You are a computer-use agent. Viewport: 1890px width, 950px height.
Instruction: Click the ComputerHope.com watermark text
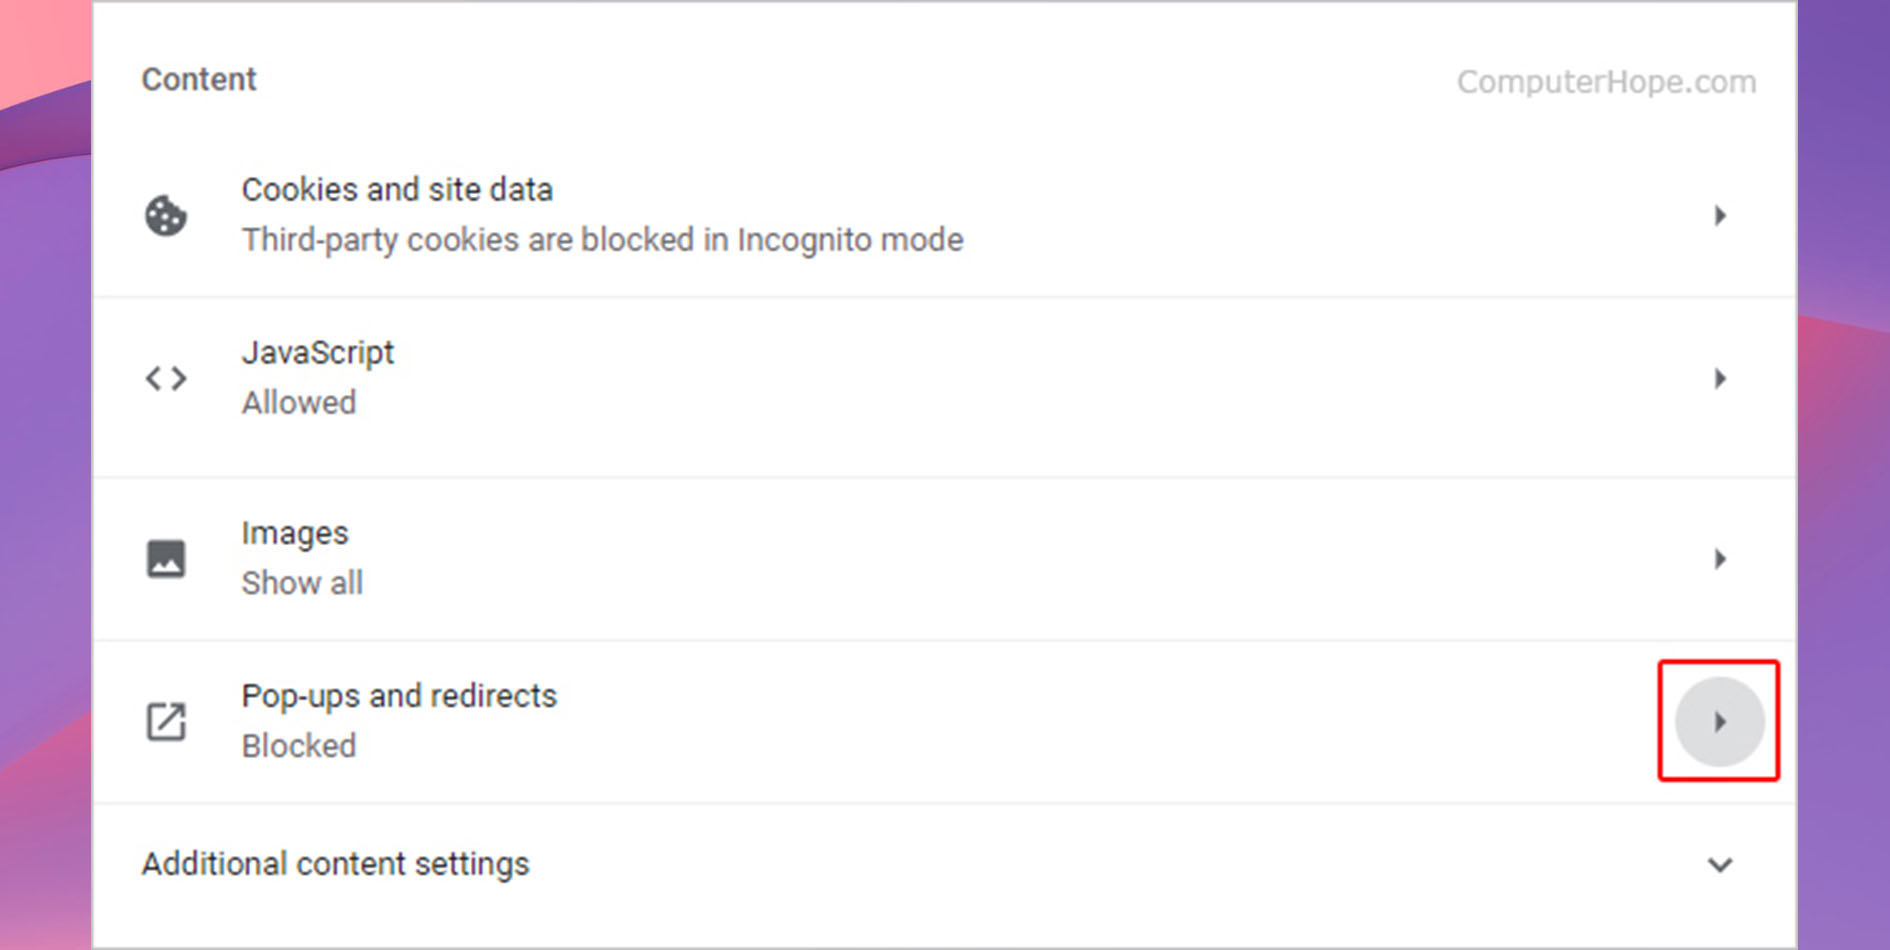coord(1606,82)
